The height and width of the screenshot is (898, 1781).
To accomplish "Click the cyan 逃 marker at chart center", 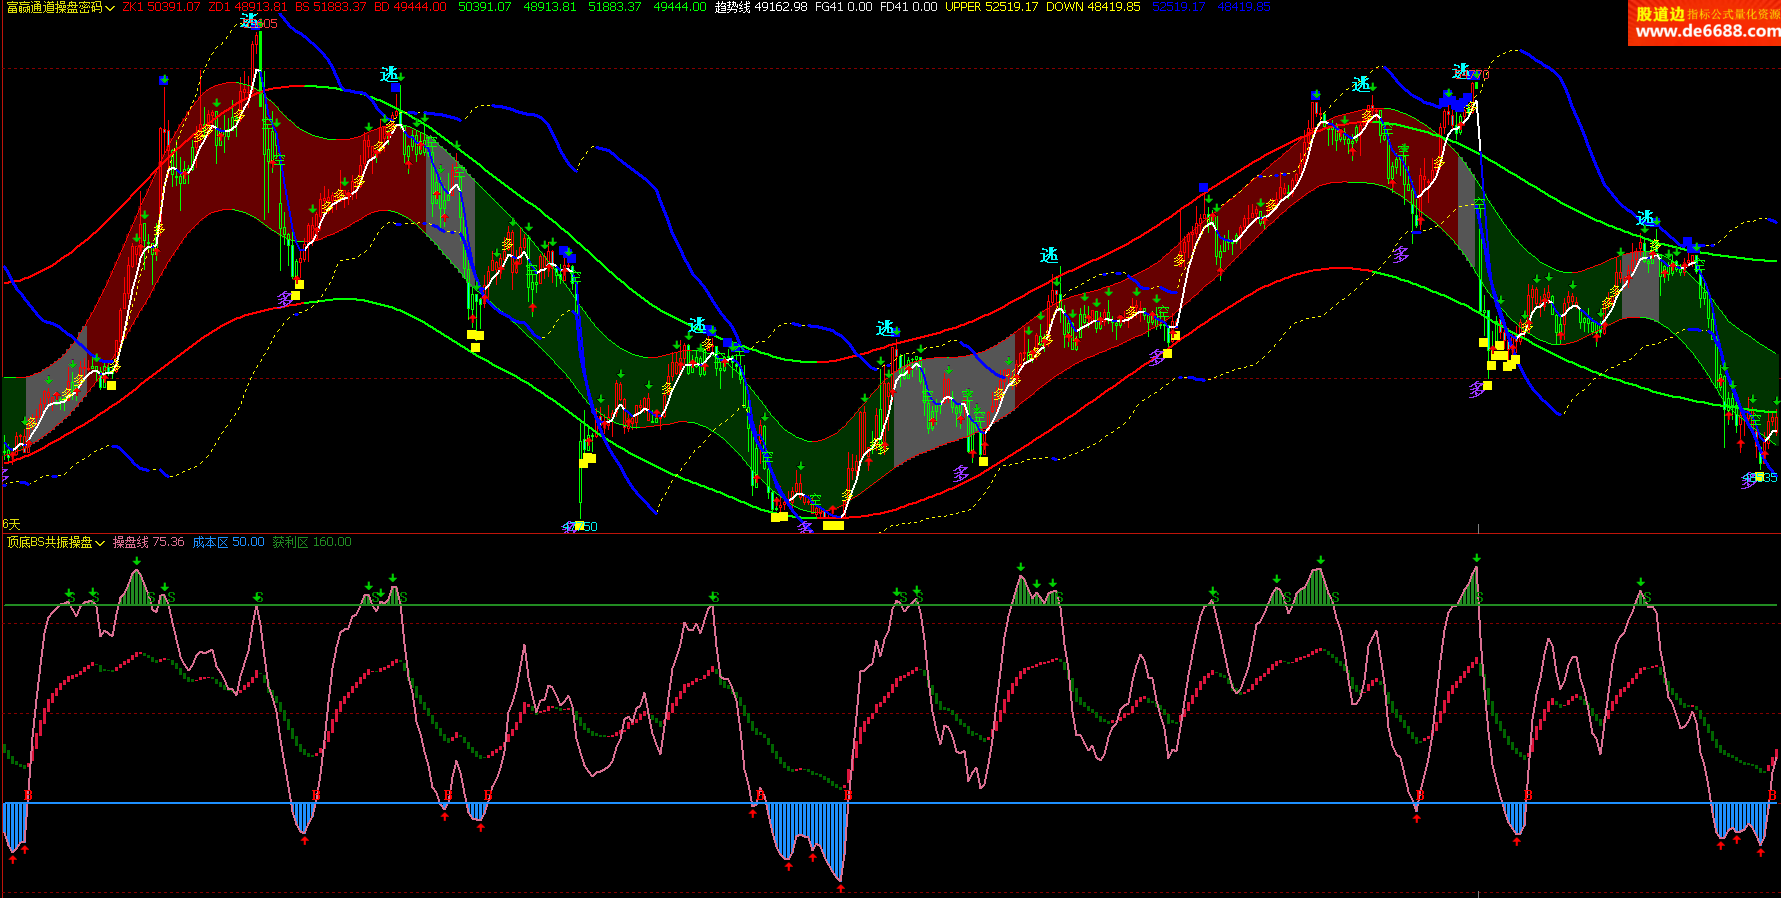I will 886,328.
